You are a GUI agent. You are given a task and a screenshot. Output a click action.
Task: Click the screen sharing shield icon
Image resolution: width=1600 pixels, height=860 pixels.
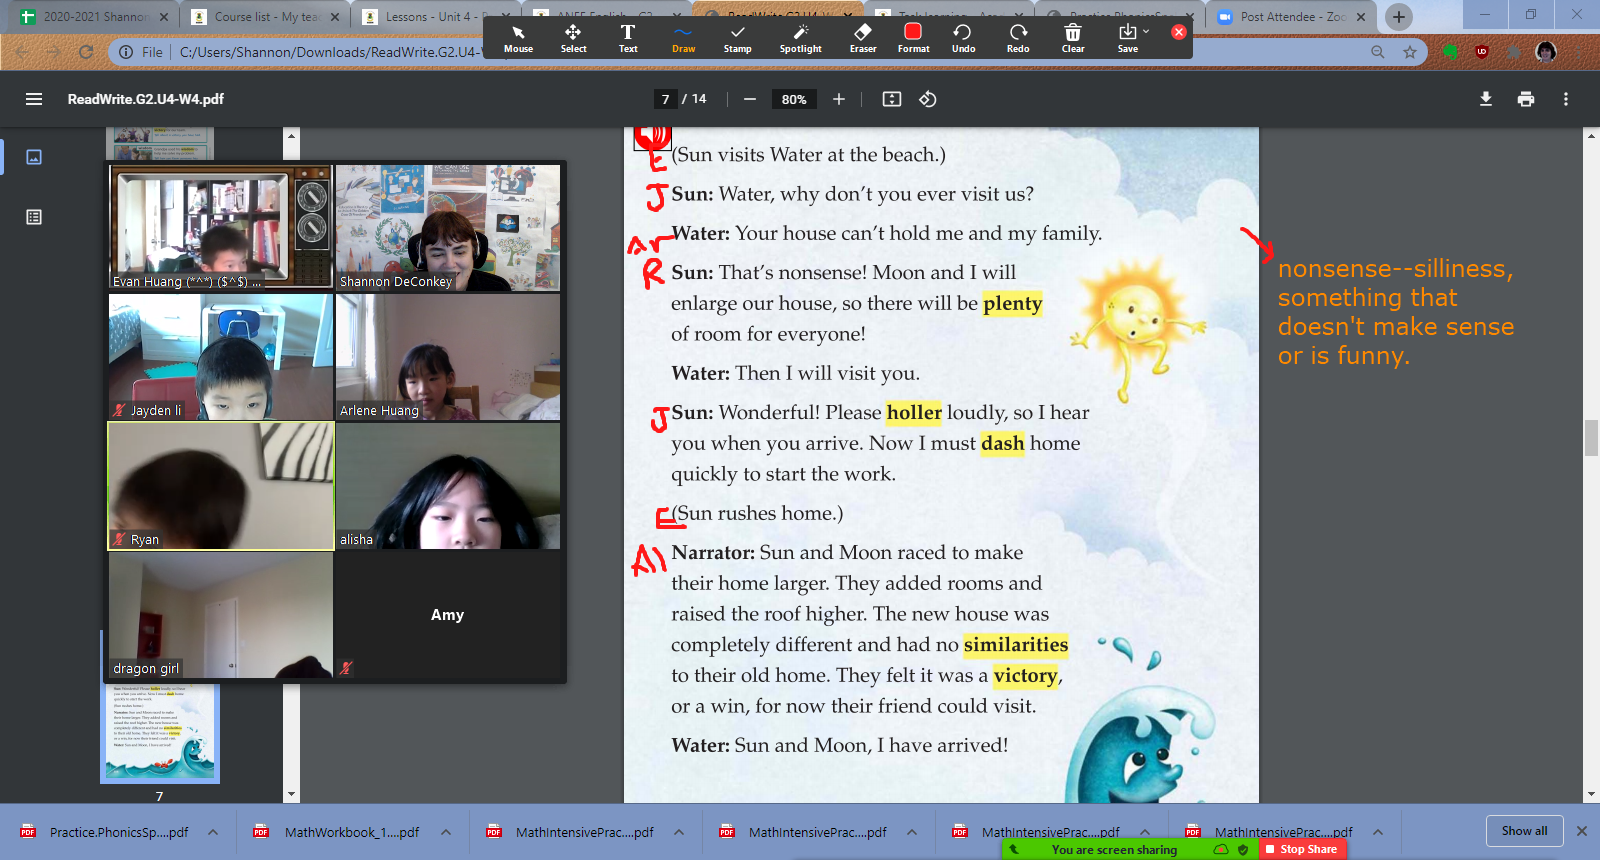1243,849
